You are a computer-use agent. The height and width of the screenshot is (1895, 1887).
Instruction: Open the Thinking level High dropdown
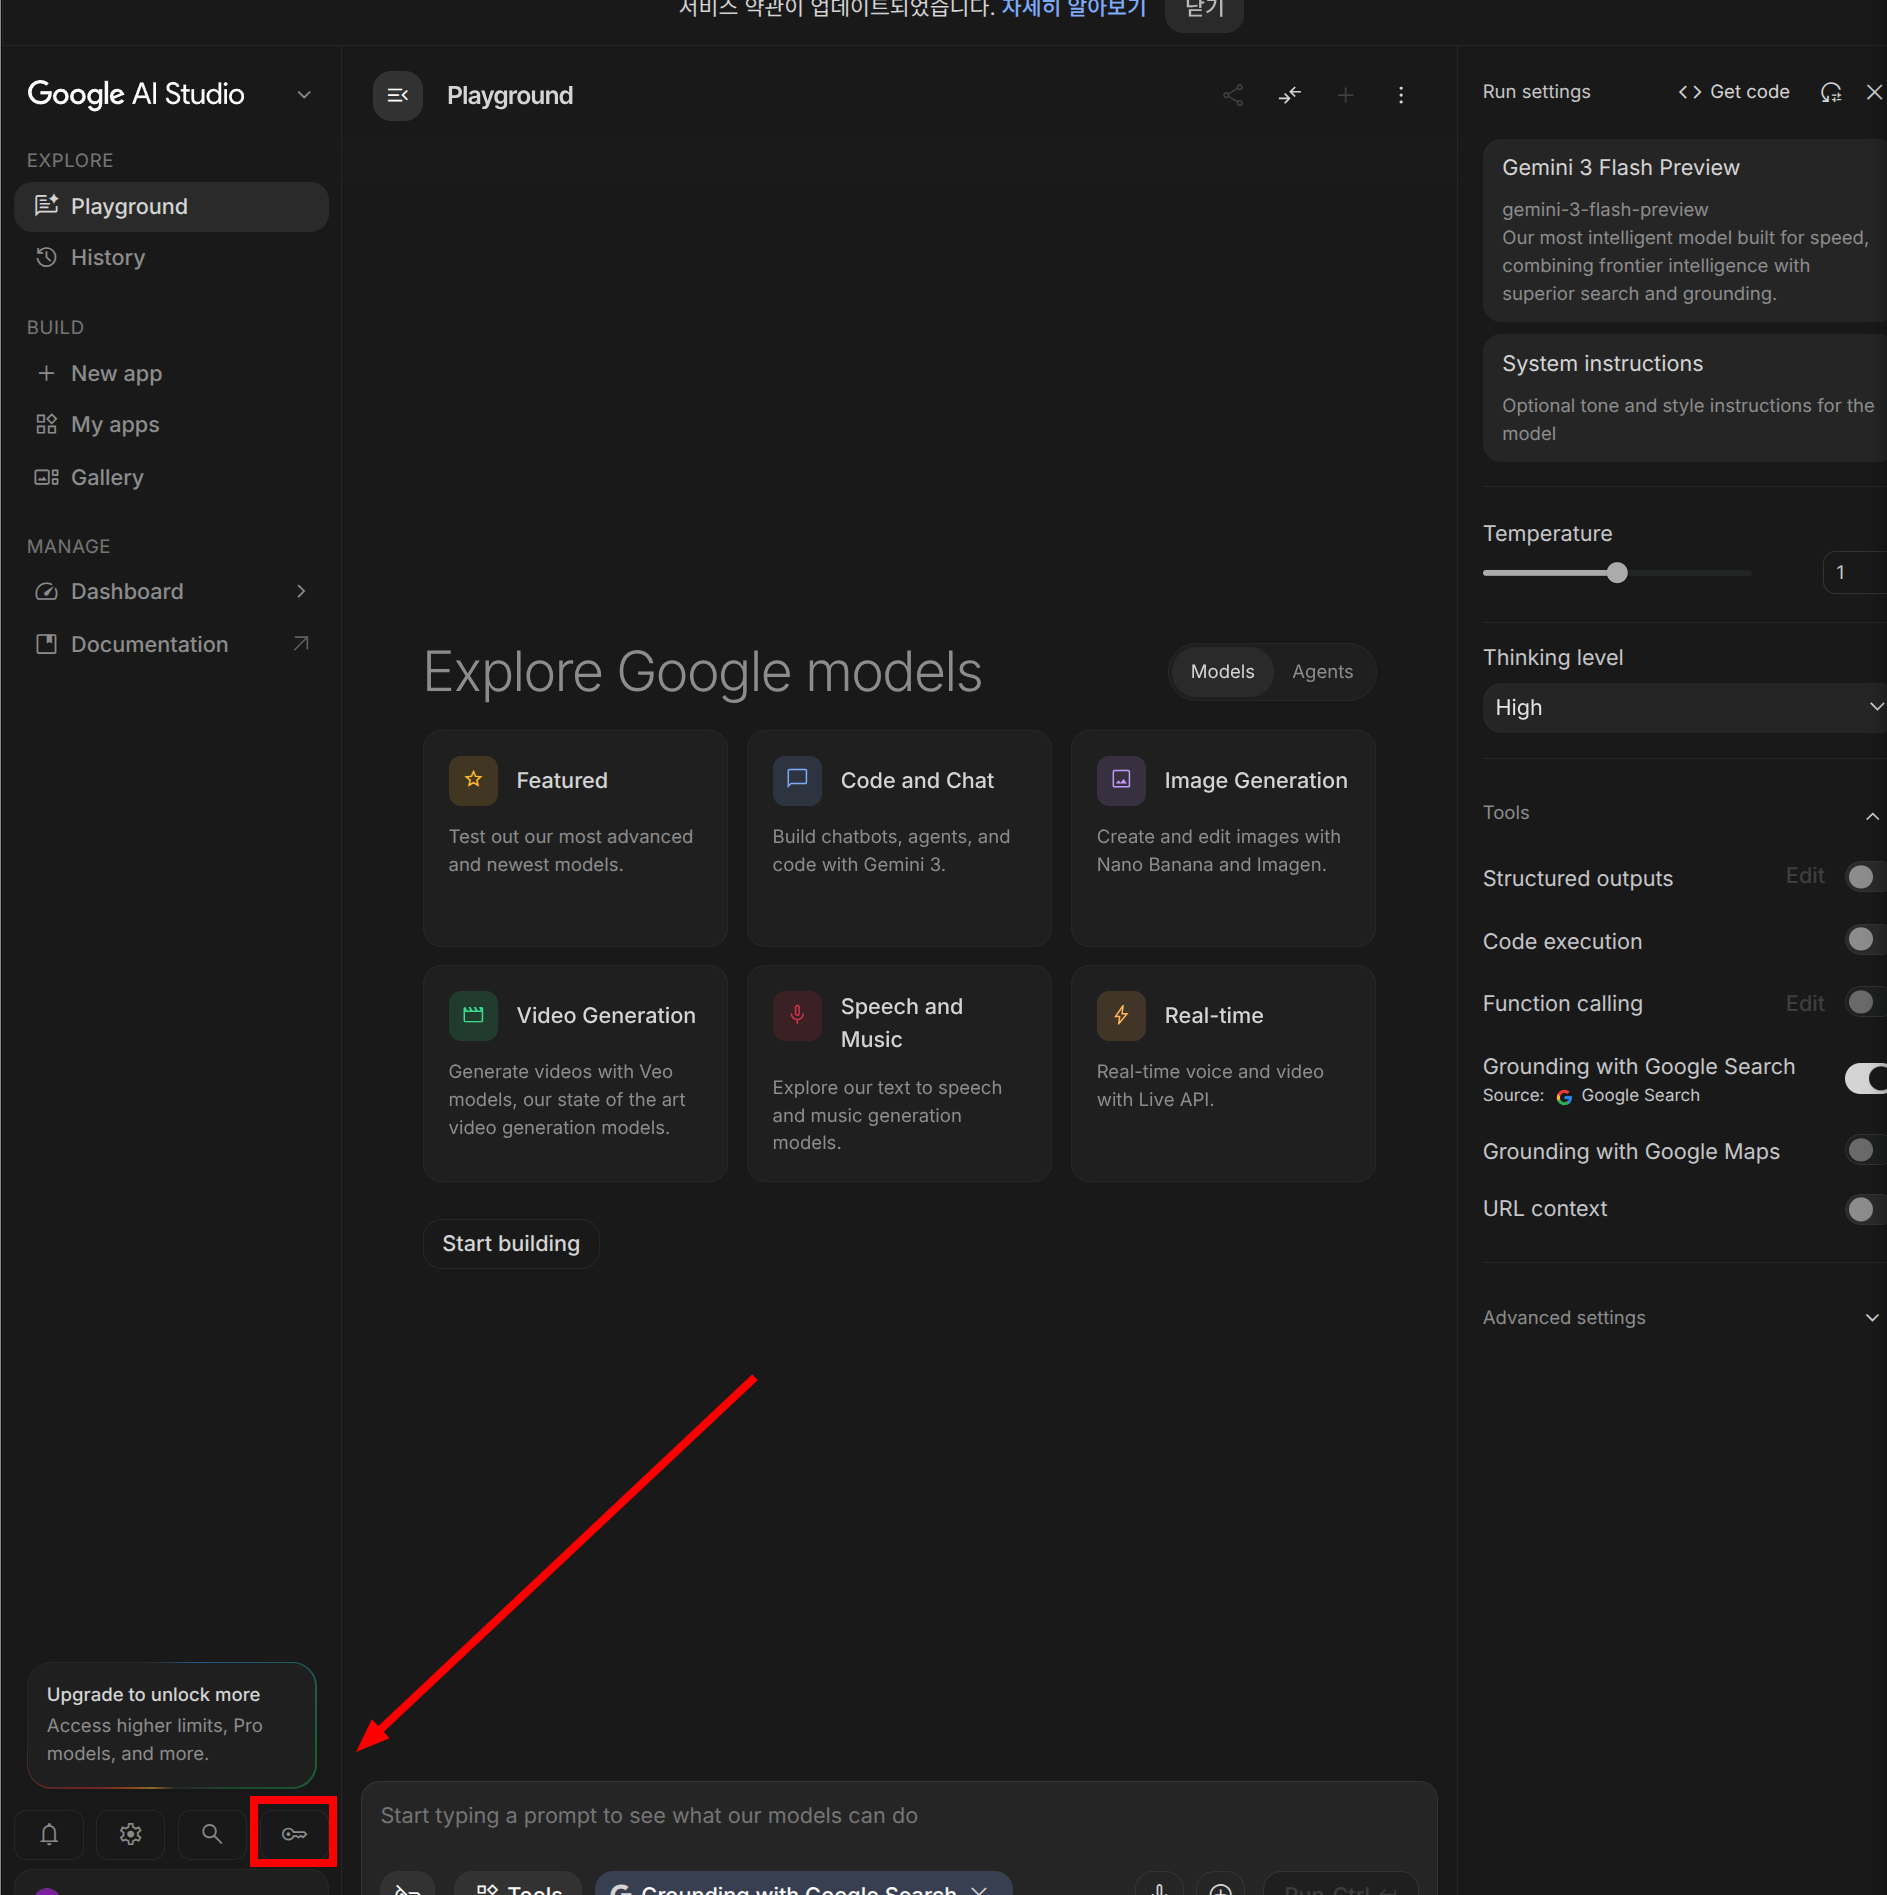(x=1684, y=707)
